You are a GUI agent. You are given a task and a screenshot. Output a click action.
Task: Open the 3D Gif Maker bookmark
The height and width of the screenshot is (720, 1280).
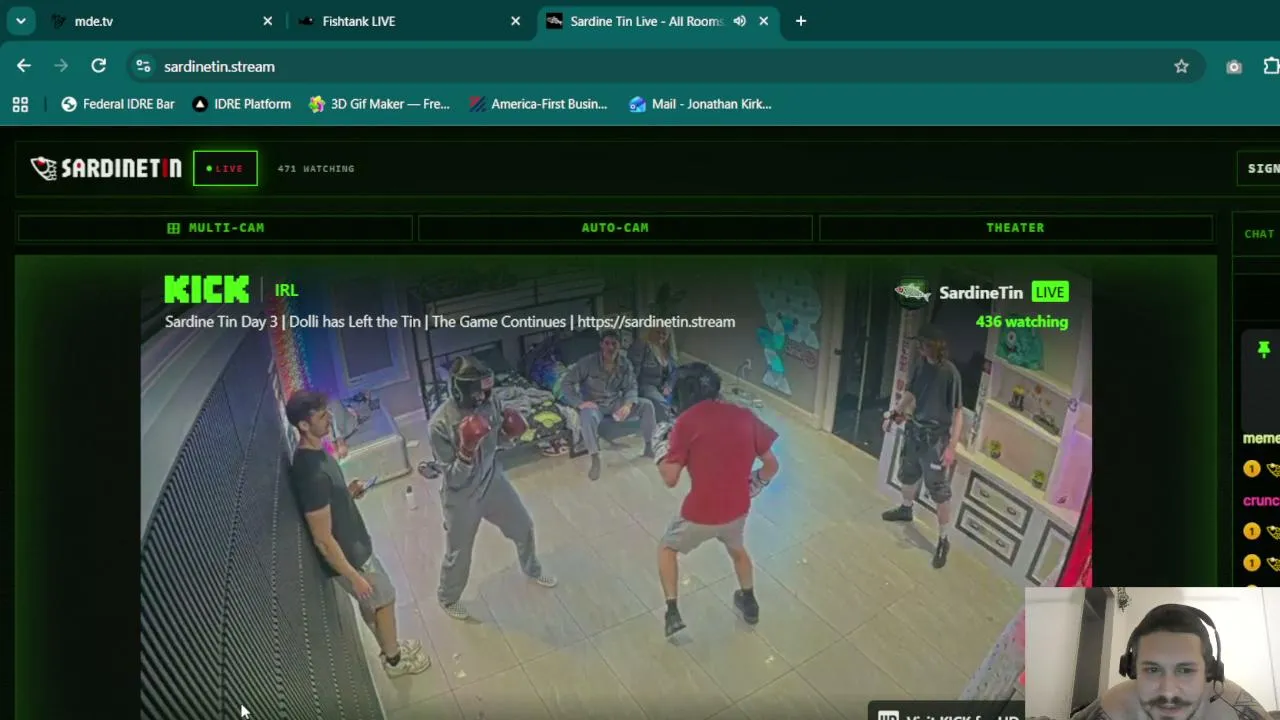point(379,104)
